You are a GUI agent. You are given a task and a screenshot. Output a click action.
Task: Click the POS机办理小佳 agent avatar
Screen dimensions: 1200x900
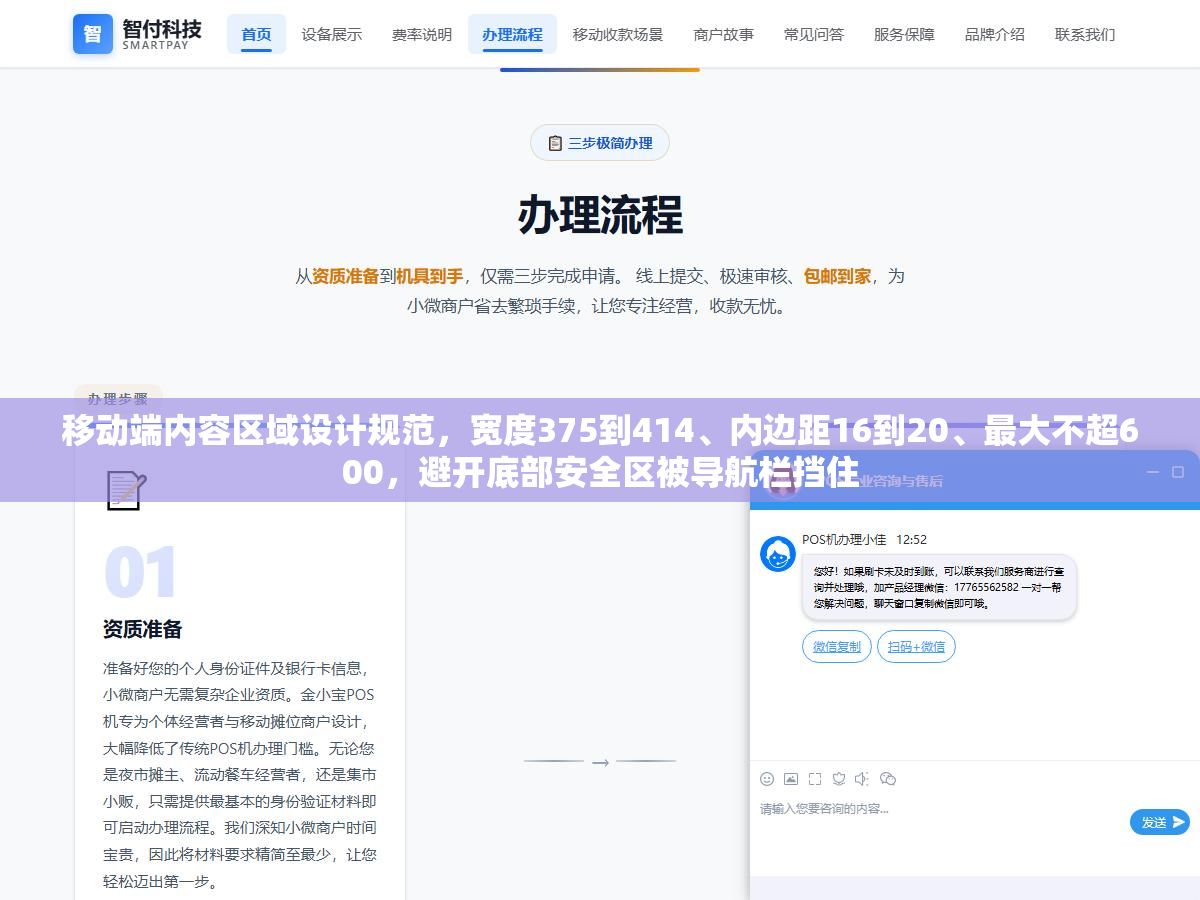point(778,554)
